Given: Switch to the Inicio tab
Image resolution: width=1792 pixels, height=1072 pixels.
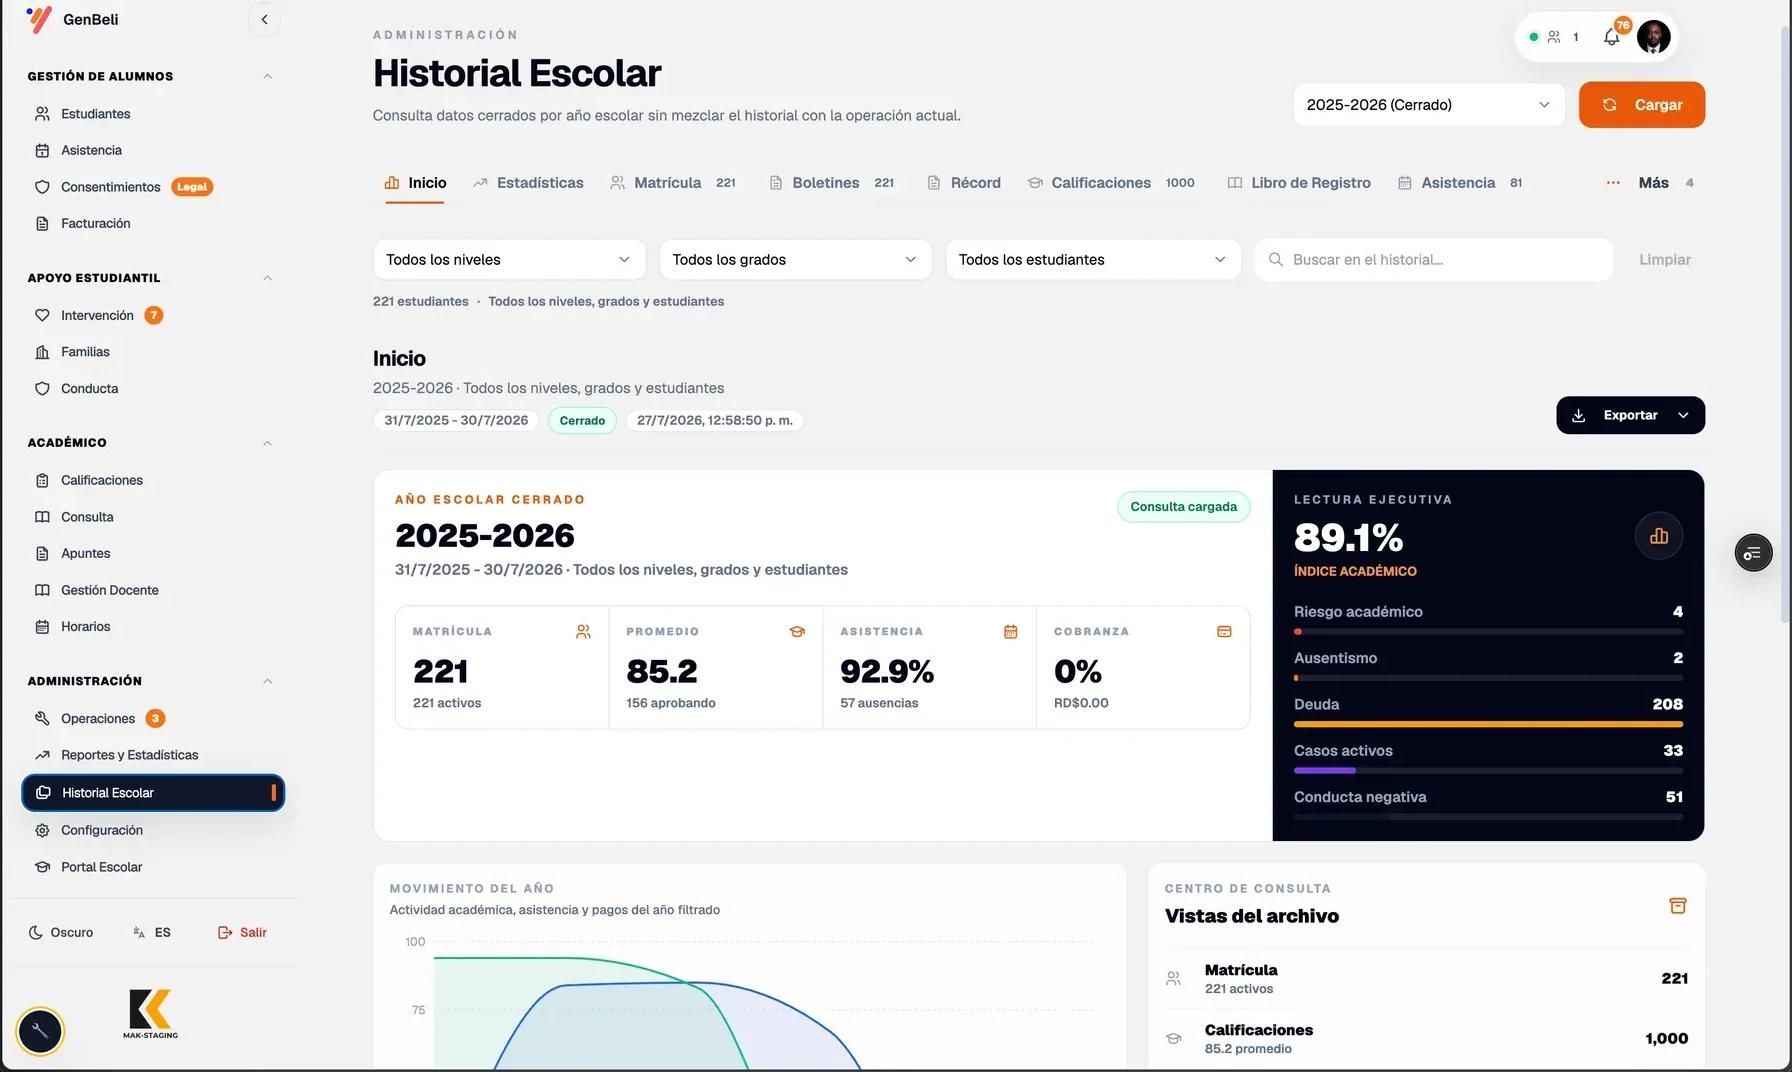Looking at the screenshot, I should (416, 183).
